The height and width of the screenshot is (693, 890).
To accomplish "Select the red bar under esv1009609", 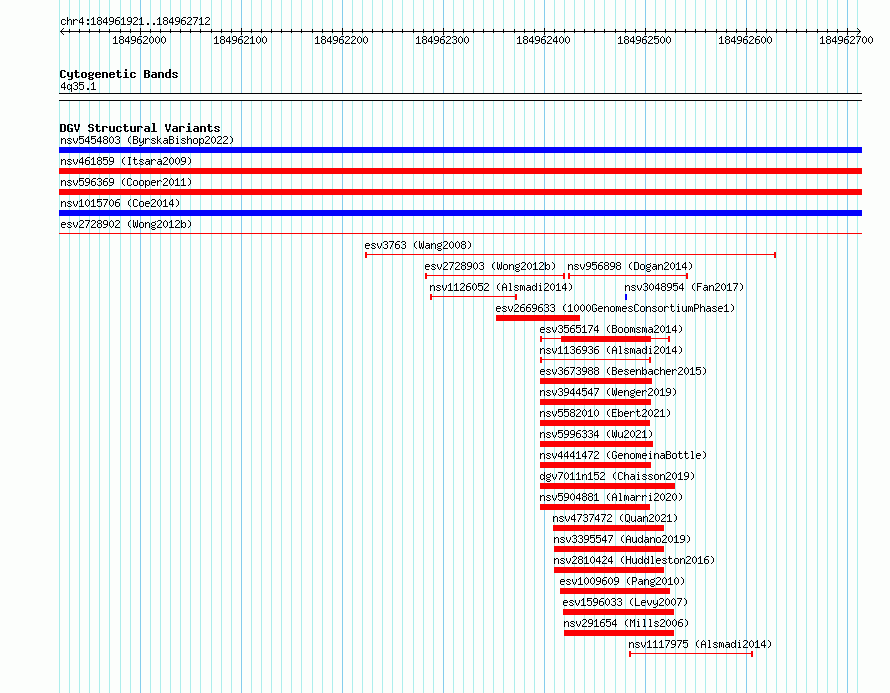I will point(615,591).
